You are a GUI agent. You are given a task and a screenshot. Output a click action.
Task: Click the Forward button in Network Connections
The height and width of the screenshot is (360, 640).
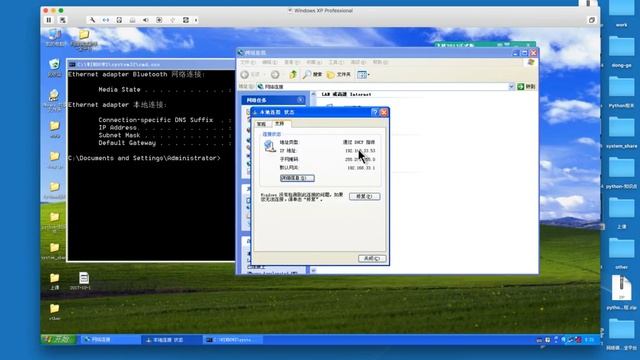pyautogui.click(x=275, y=74)
